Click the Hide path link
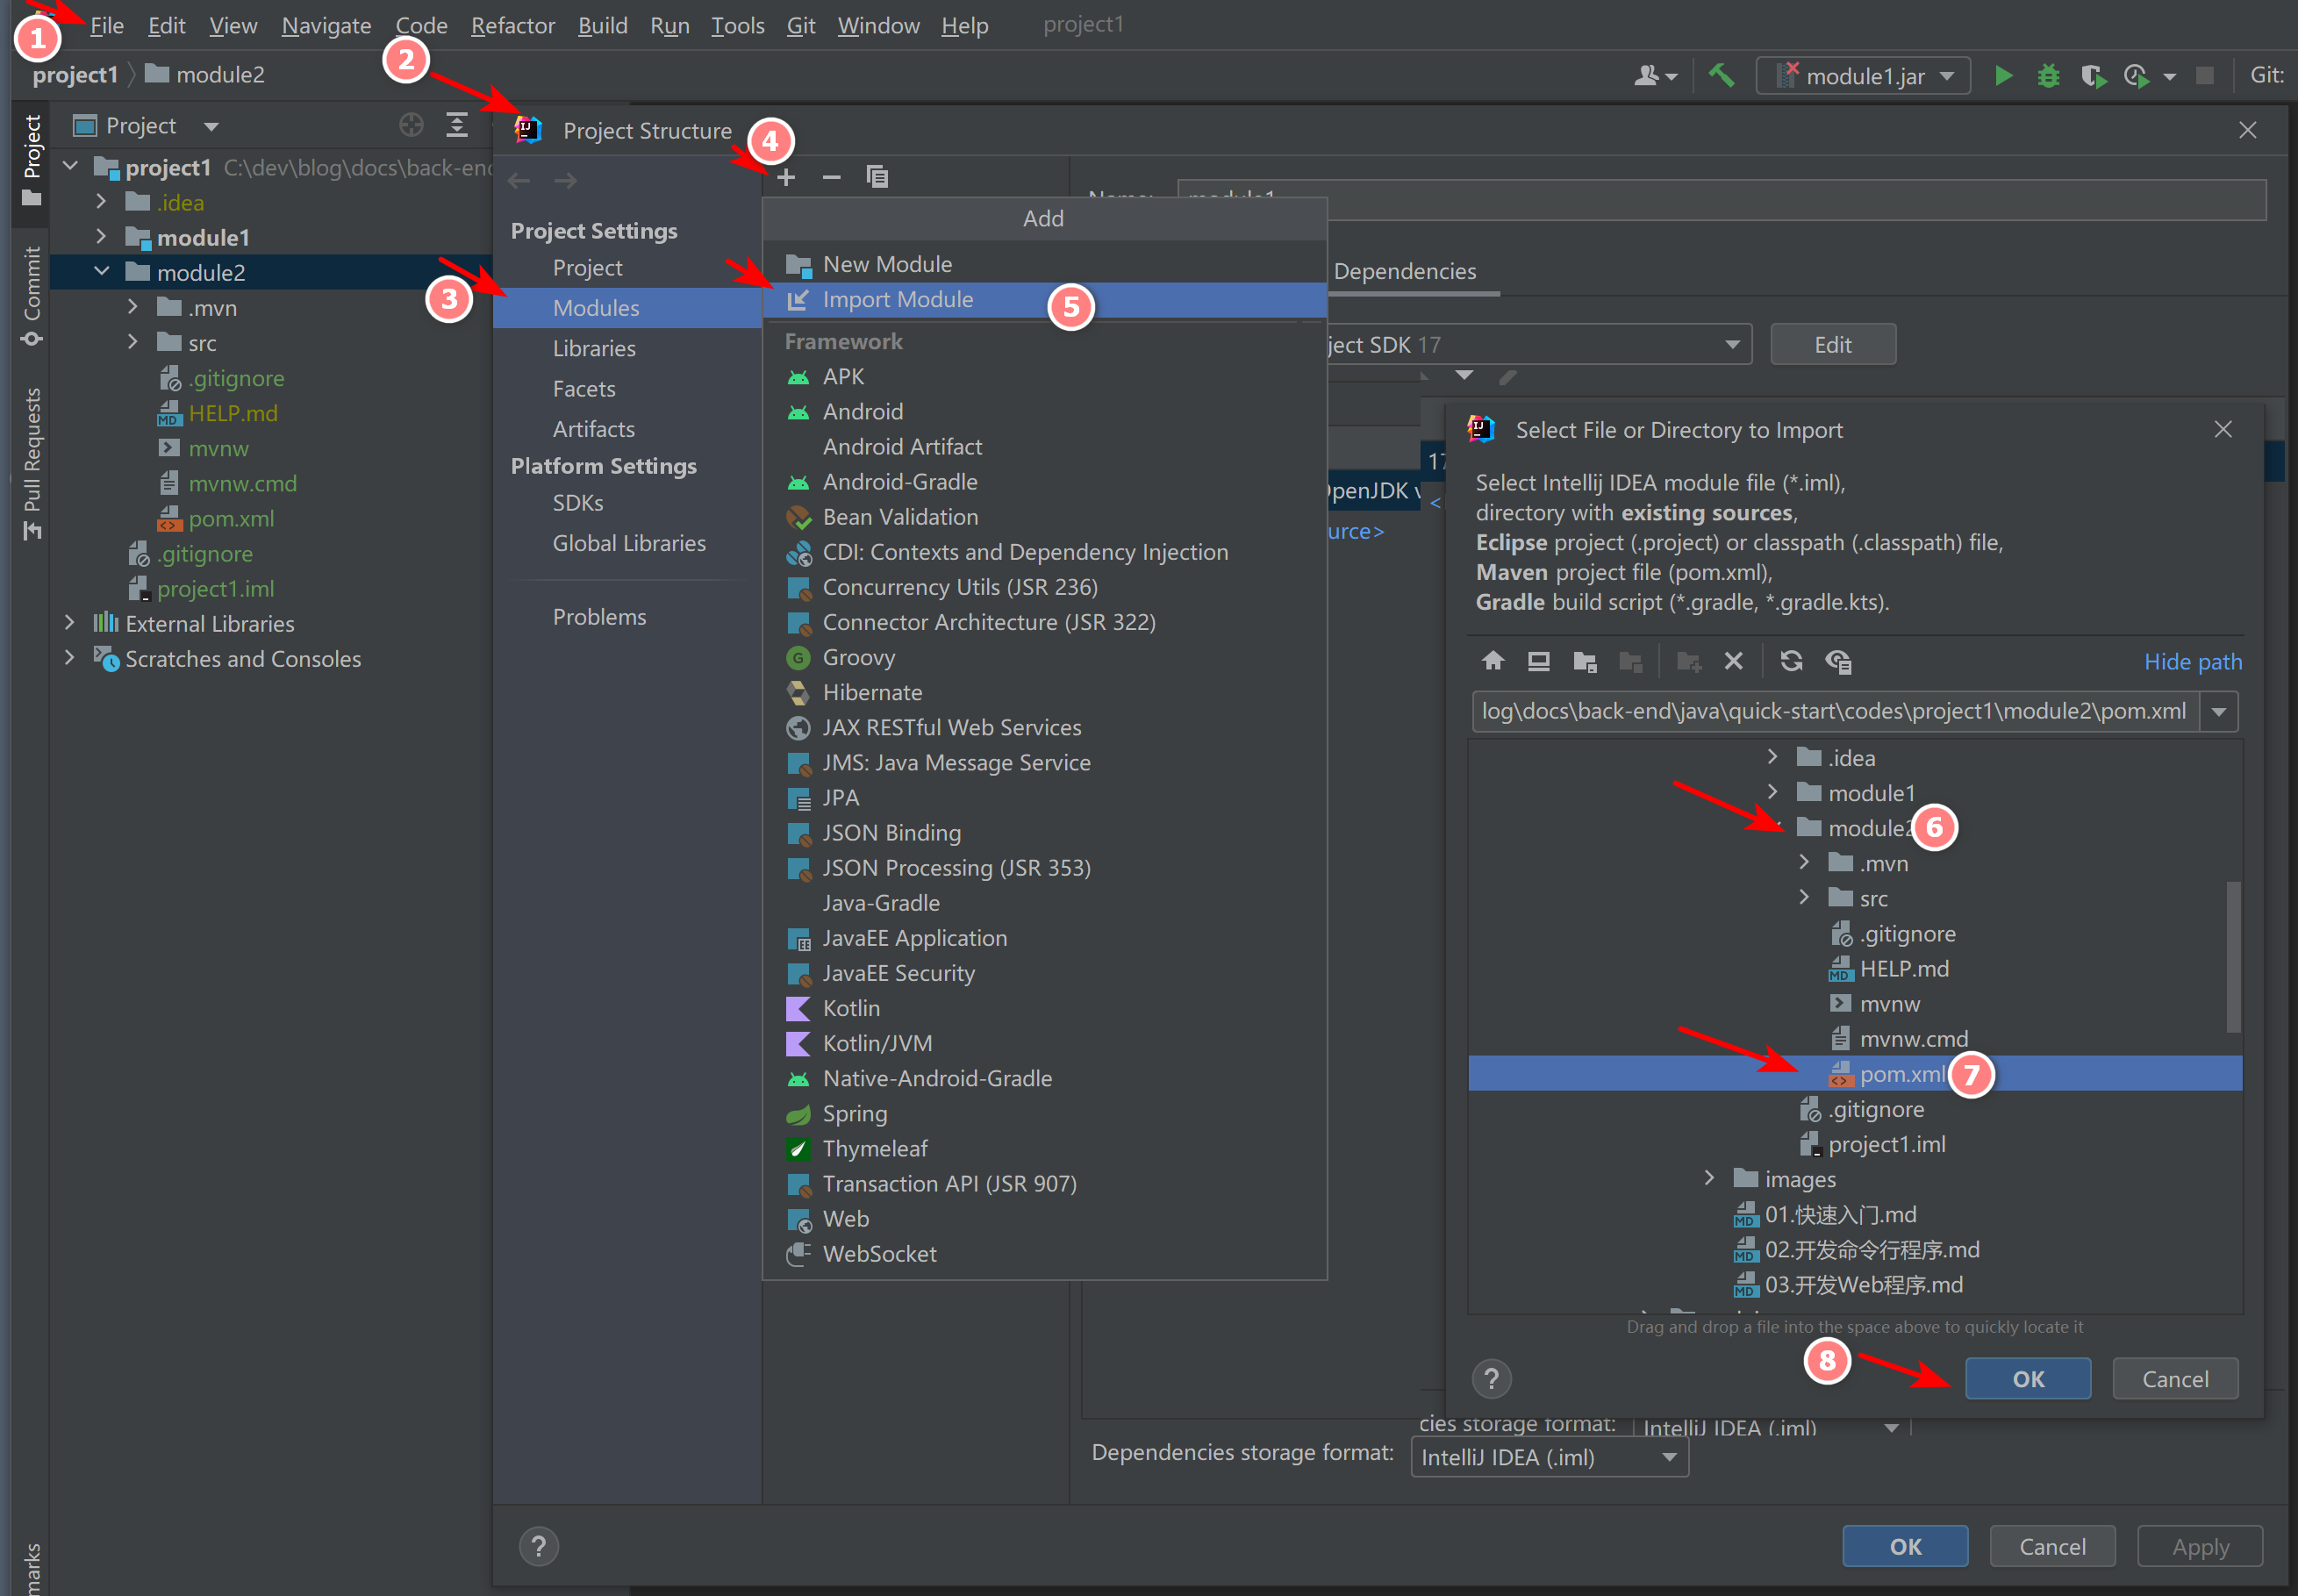Viewport: 2298px width, 1596px height. point(2192,662)
